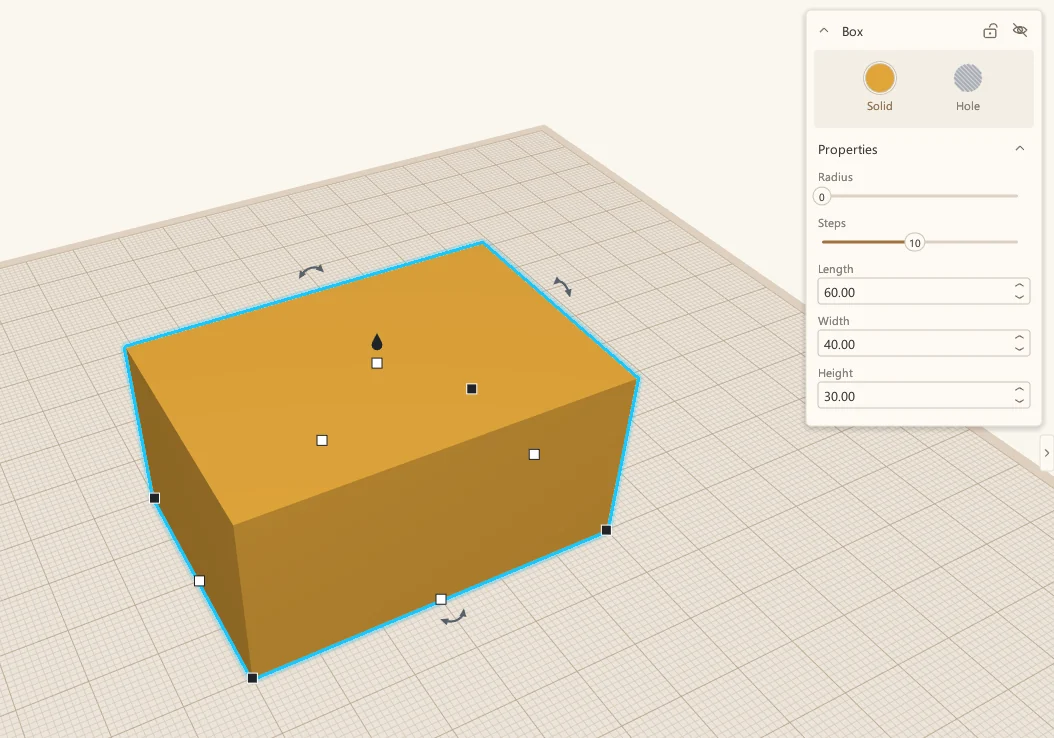This screenshot has width=1054, height=738.
Task: Select the white midpoint handle on the left bottom edge
Action: tap(200, 581)
